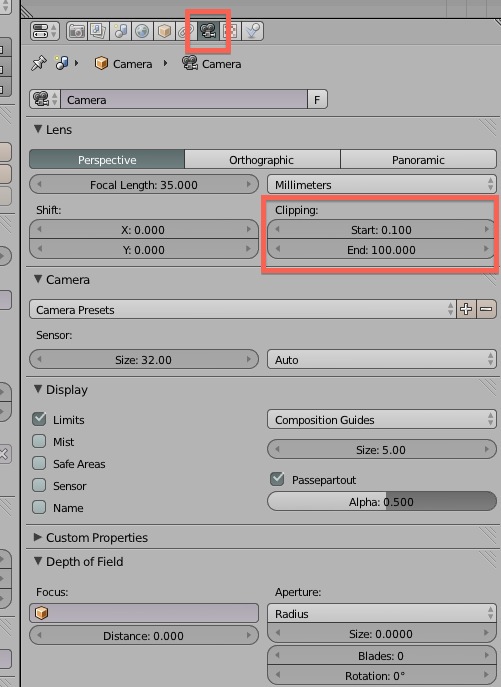
Task: Open the Render properties tab
Action: [x=77, y=31]
